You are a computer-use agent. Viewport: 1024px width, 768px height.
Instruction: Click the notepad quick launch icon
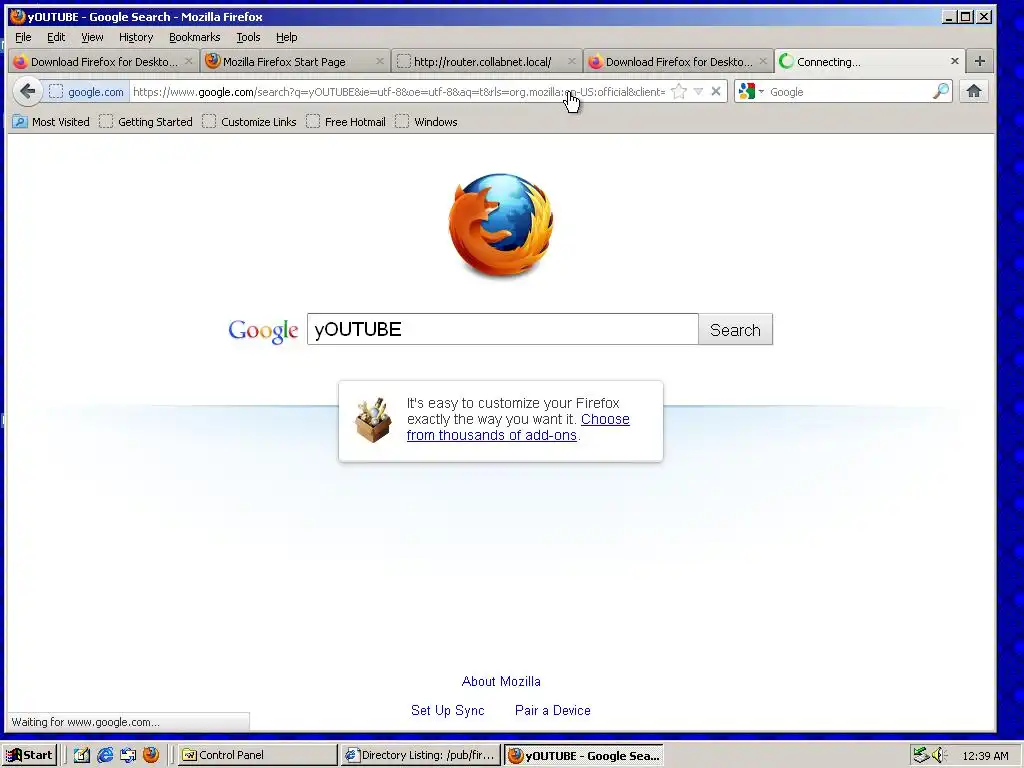click(x=82, y=755)
